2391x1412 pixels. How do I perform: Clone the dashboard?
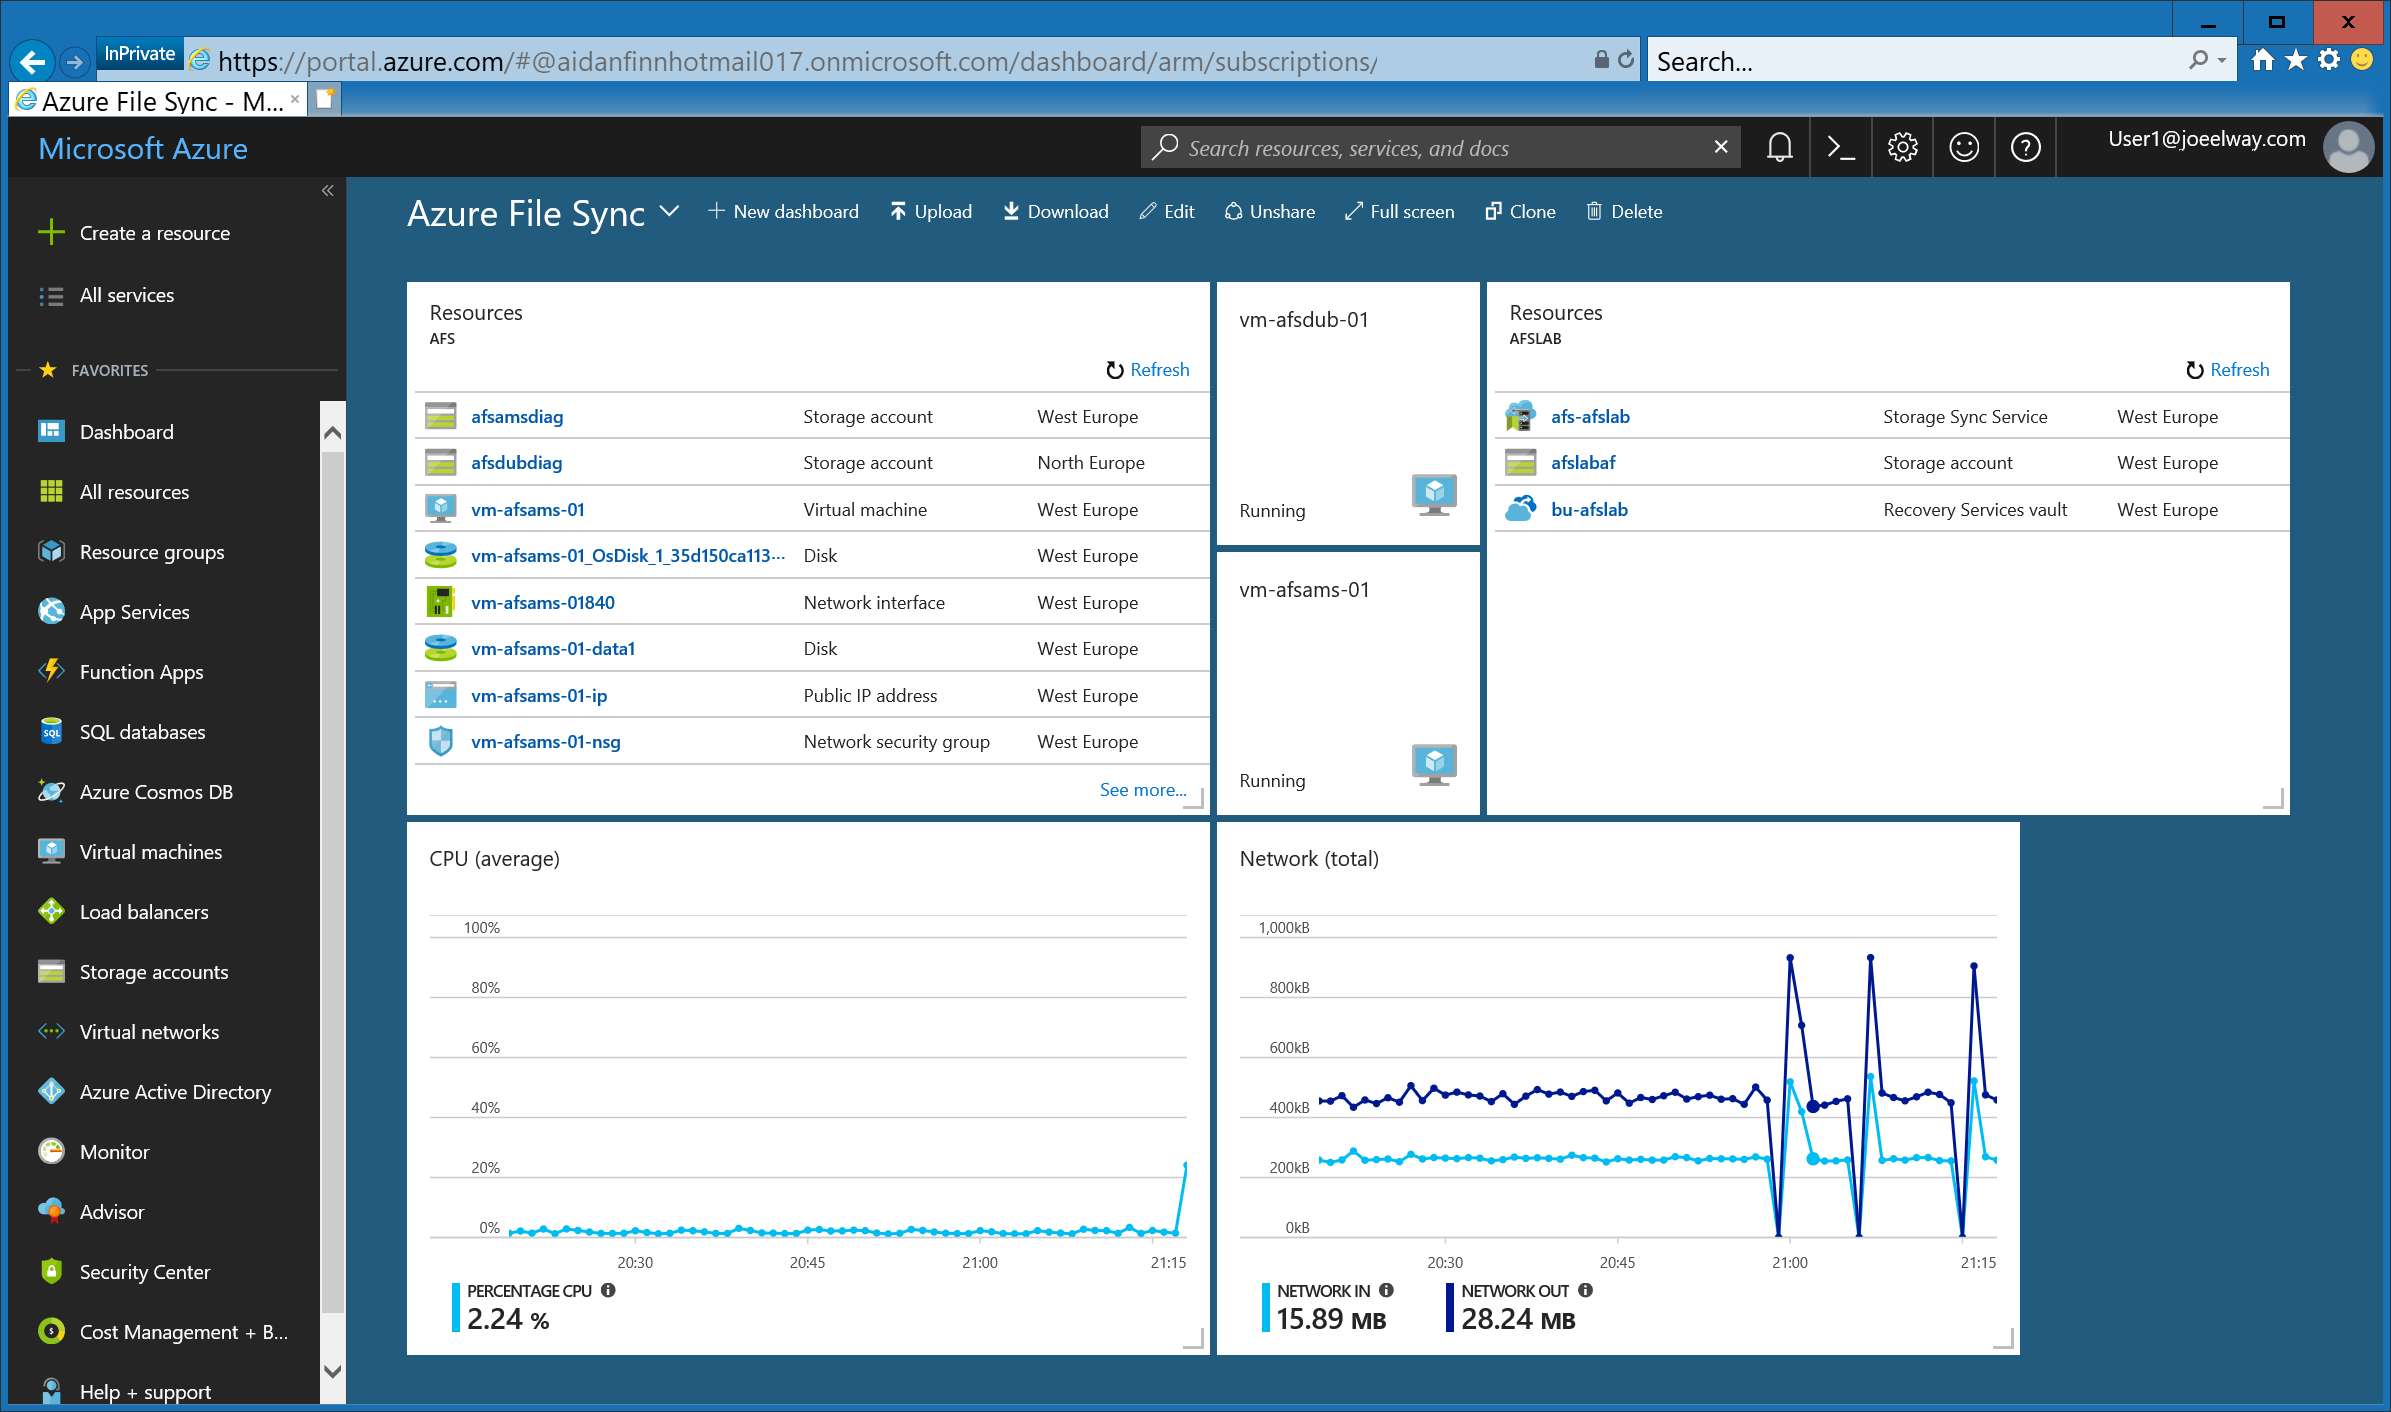pyautogui.click(x=1520, y=212)
